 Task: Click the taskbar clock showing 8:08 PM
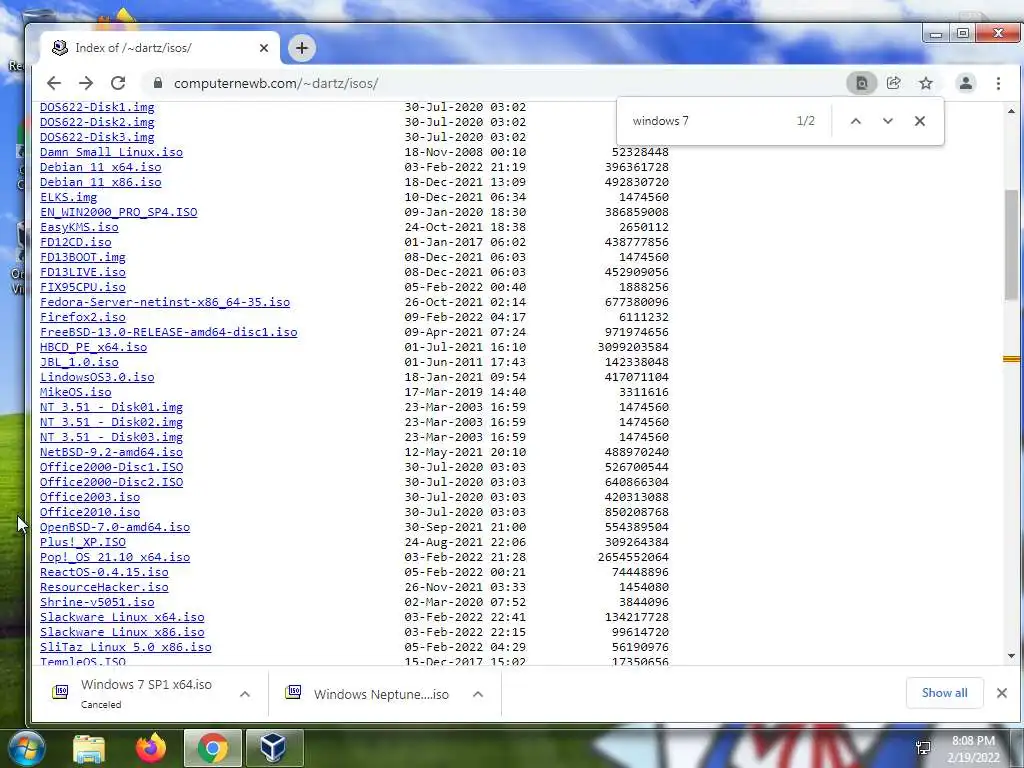973,749
